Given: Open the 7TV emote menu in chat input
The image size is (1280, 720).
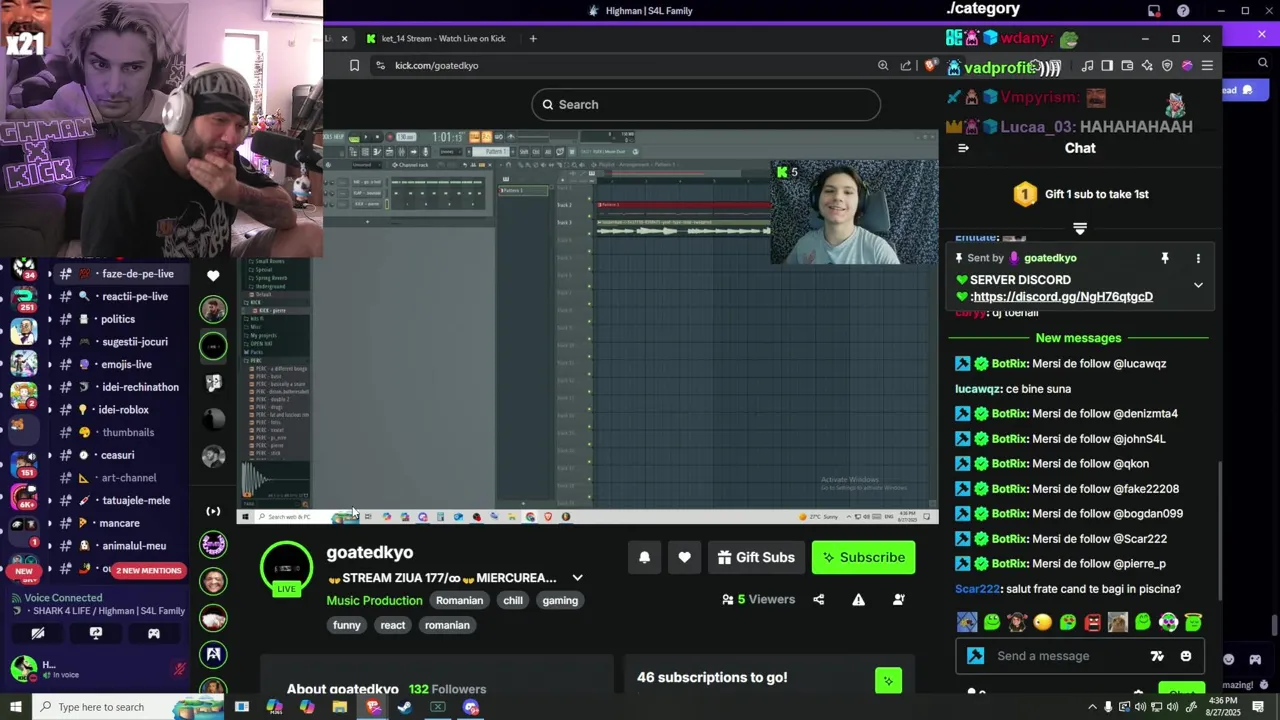Looking at the screenshot, I should (x=1157, y=656).
